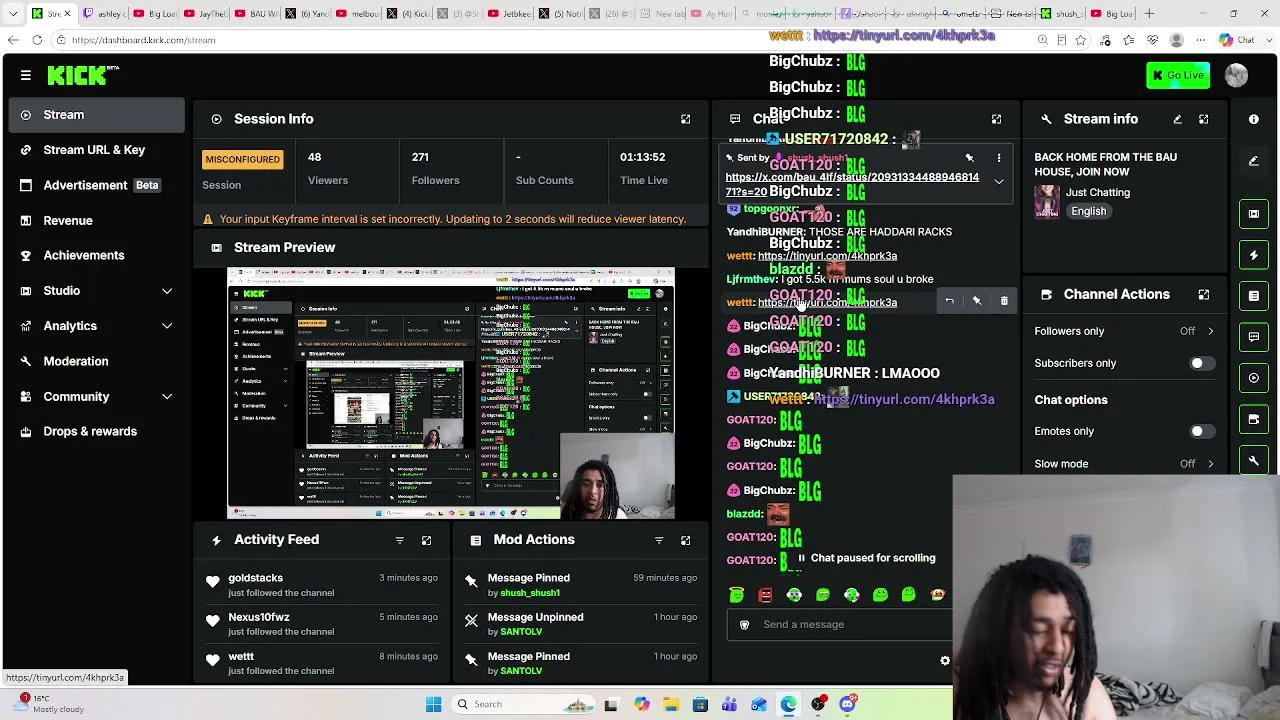This screenshot has width=1280, height=720.
Task: Open the Moderation page
Action: click(x=97, y=361)
